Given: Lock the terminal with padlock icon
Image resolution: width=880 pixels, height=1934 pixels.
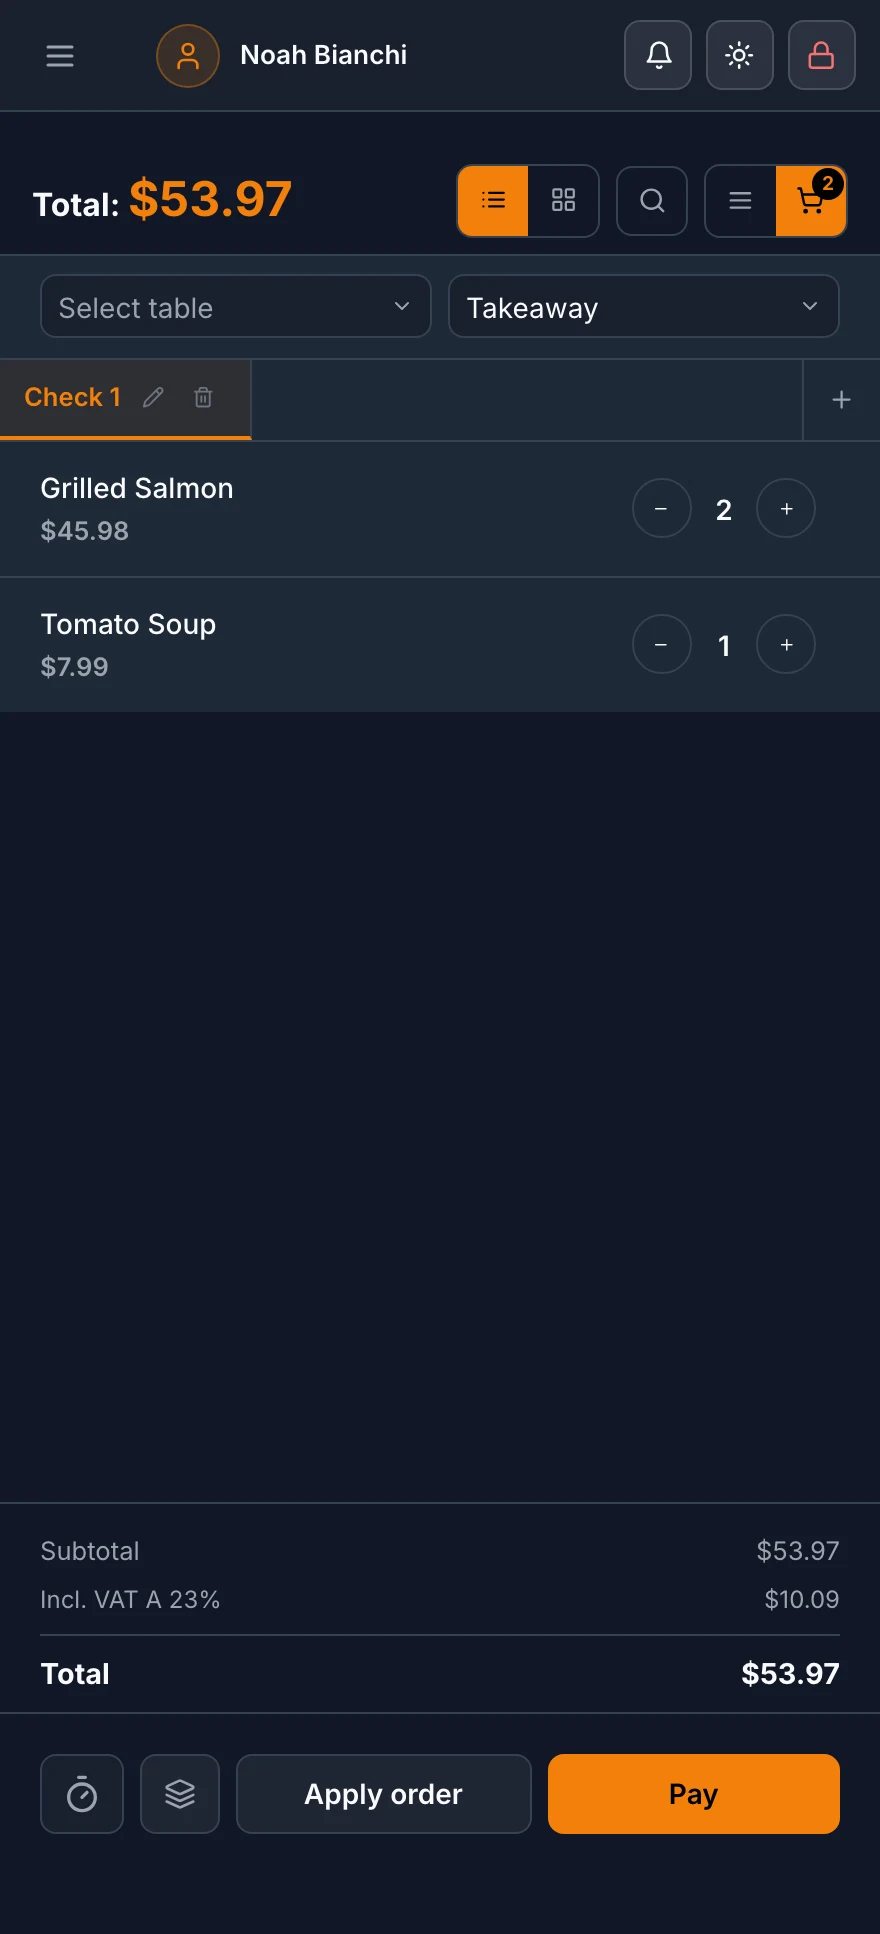Looking at the screenshot, I should [822, 55].
